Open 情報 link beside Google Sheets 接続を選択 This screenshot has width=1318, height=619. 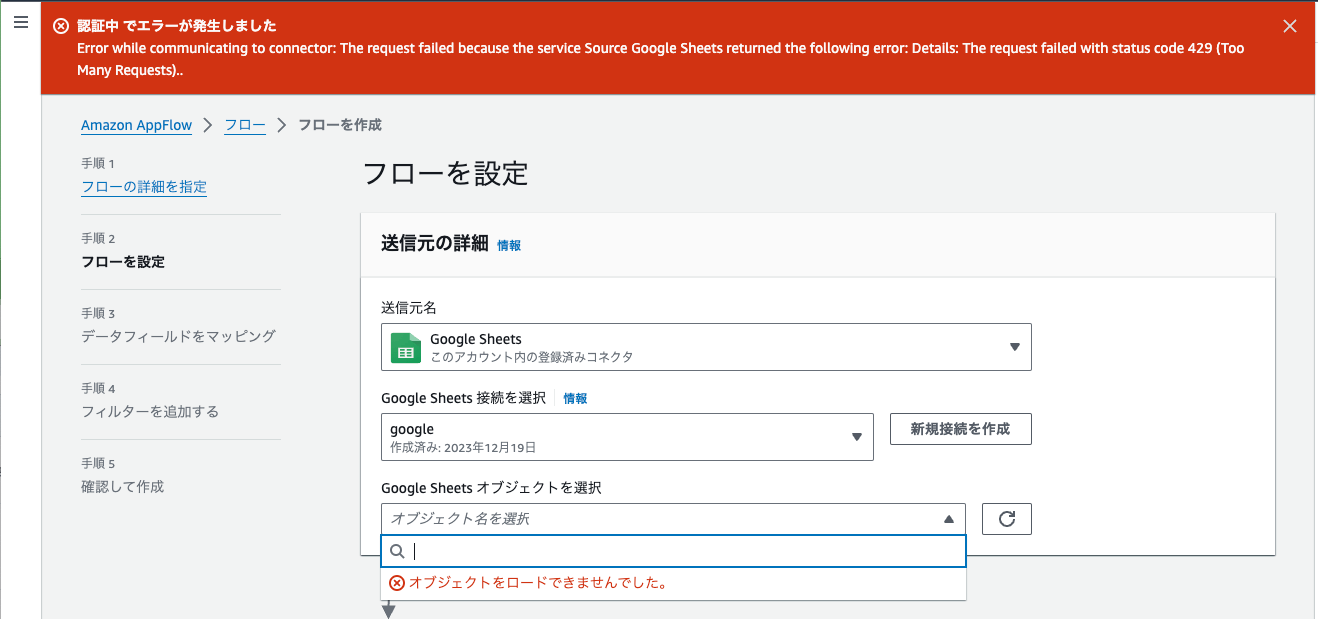(575, 398)
